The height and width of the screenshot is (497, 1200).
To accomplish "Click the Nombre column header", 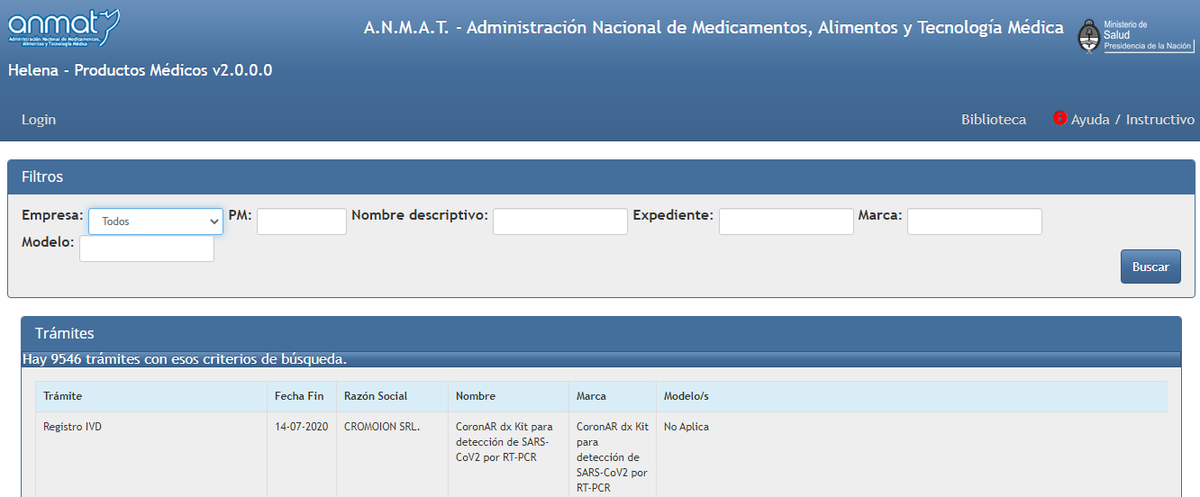I will point(508,396).
